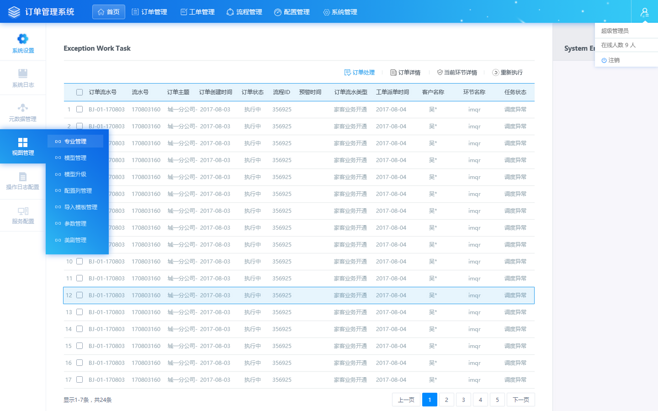Check the checkbox for row 10

(79, 261)
